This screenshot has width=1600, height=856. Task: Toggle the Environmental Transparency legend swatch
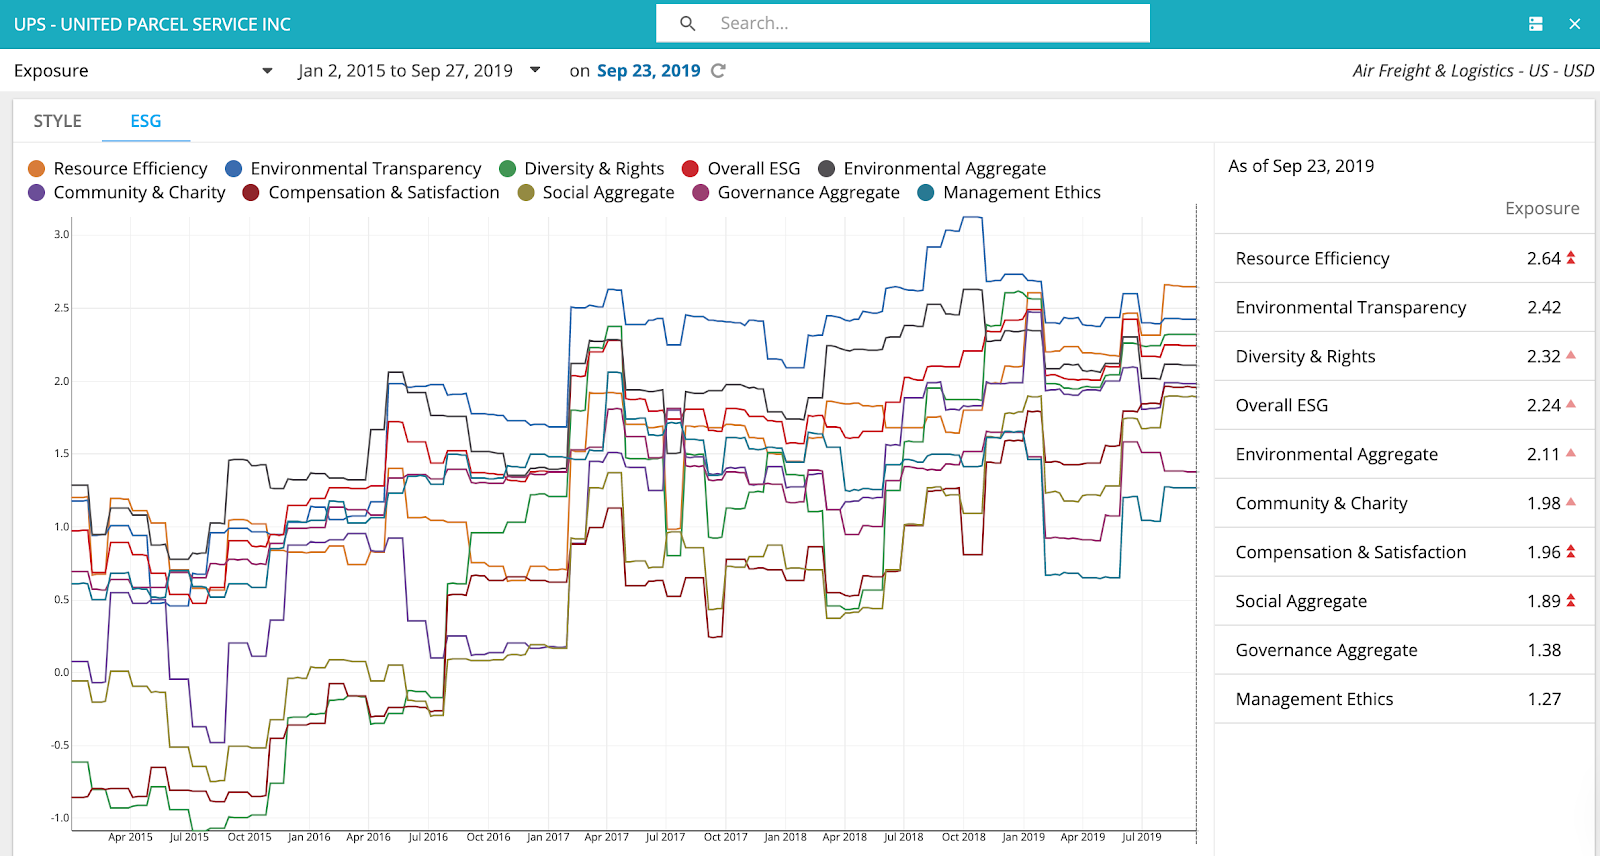(x=234, y=168)
